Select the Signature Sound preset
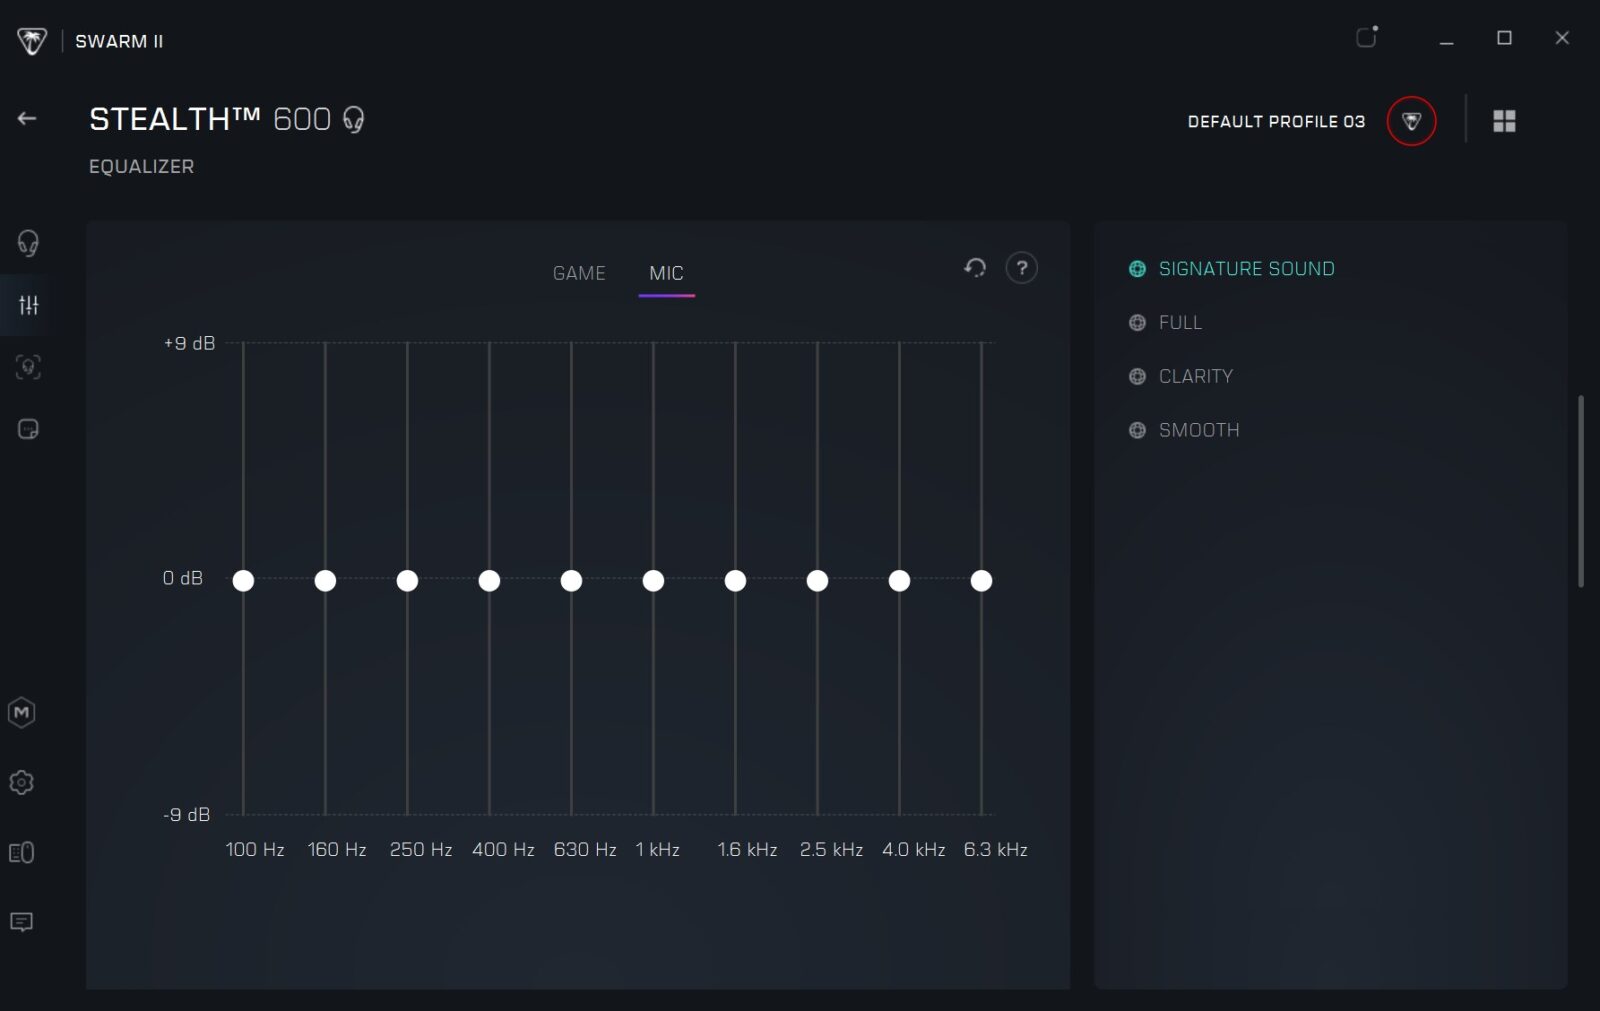 point(1245,269)
